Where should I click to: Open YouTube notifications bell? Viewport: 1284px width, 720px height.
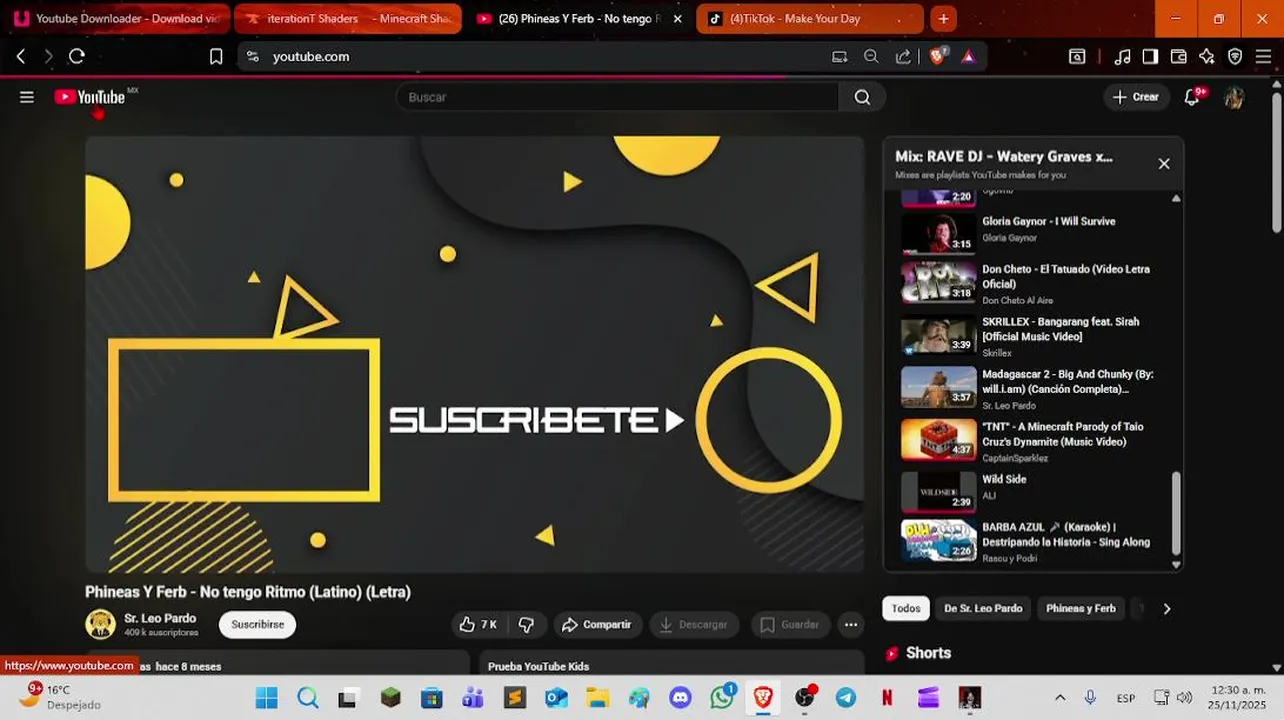pyautogui.click(x=1192, y=97)
